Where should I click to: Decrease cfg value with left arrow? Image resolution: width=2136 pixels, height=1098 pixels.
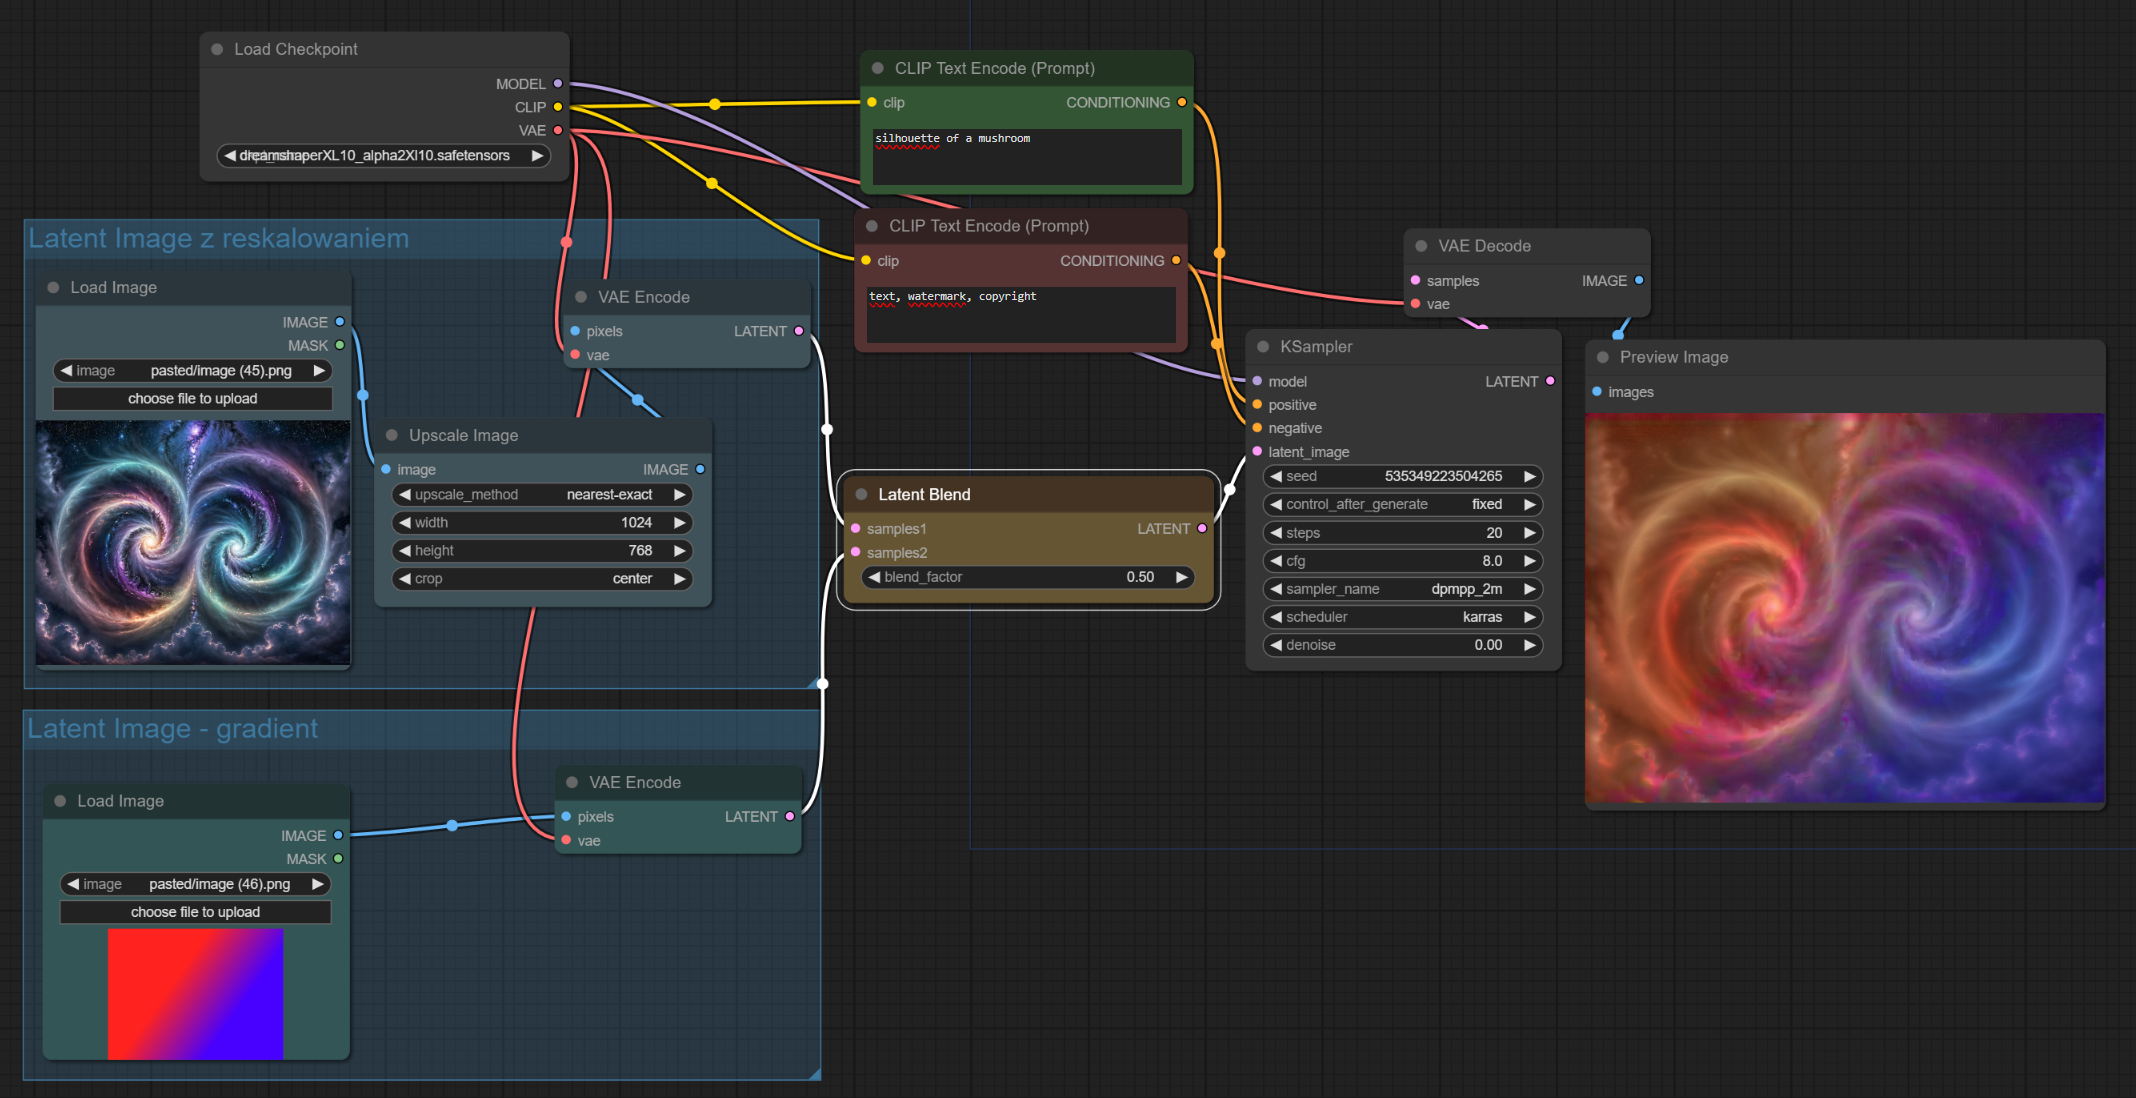coord(1276,561)
